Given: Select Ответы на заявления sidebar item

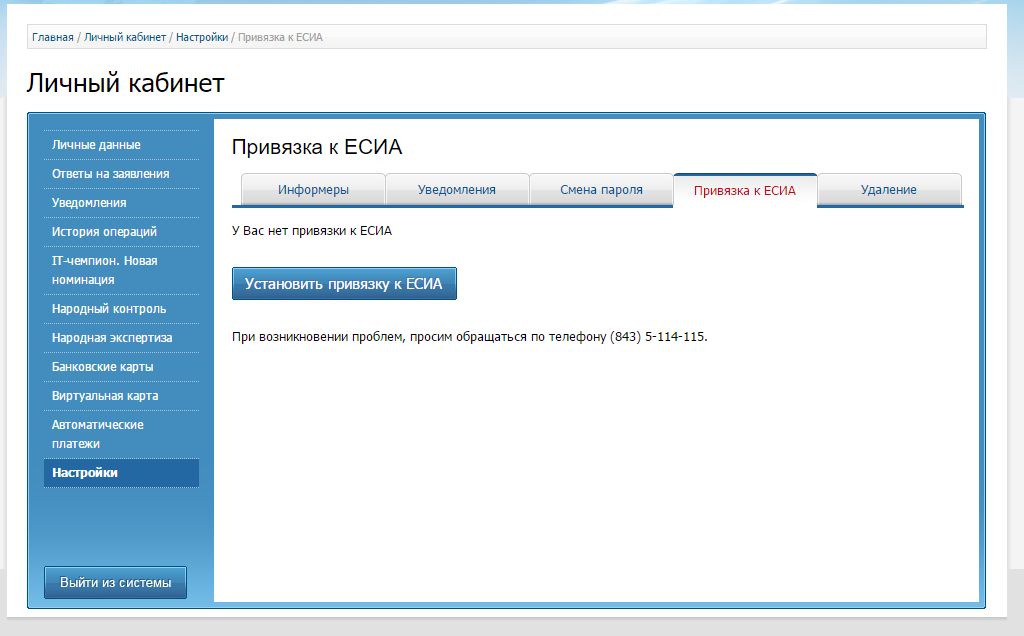Looking at the screenshot, I should (x=110, y=174).
